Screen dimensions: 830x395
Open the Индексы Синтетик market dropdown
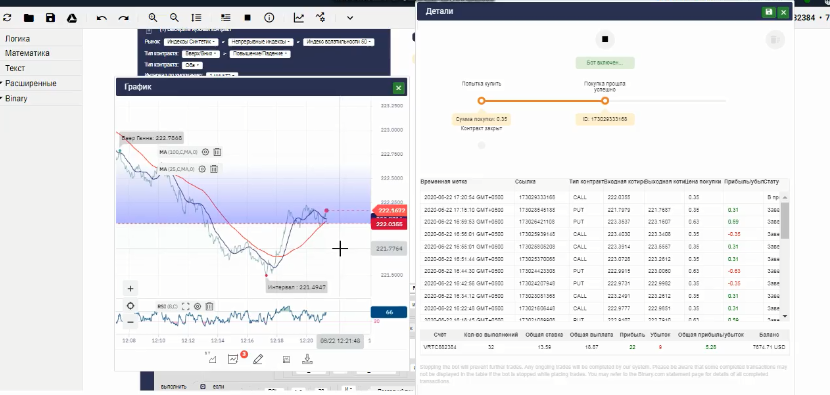click(191, 42)
